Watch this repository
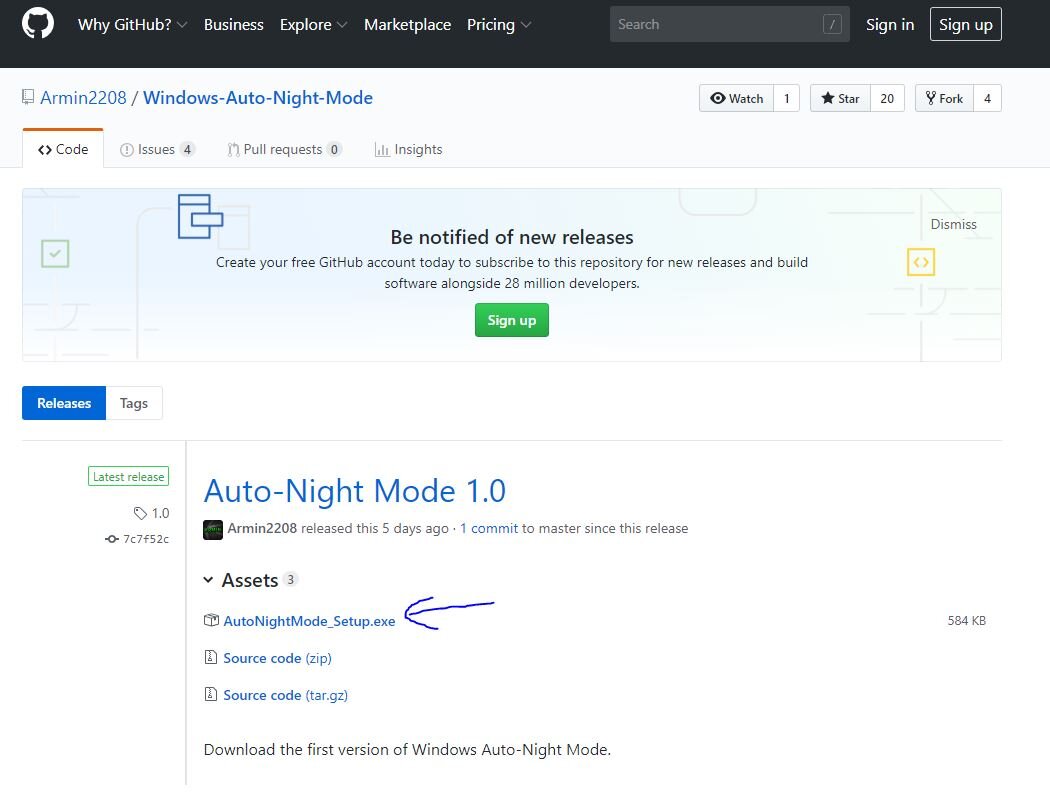The image size is (1050, 811). click(736, 98)
